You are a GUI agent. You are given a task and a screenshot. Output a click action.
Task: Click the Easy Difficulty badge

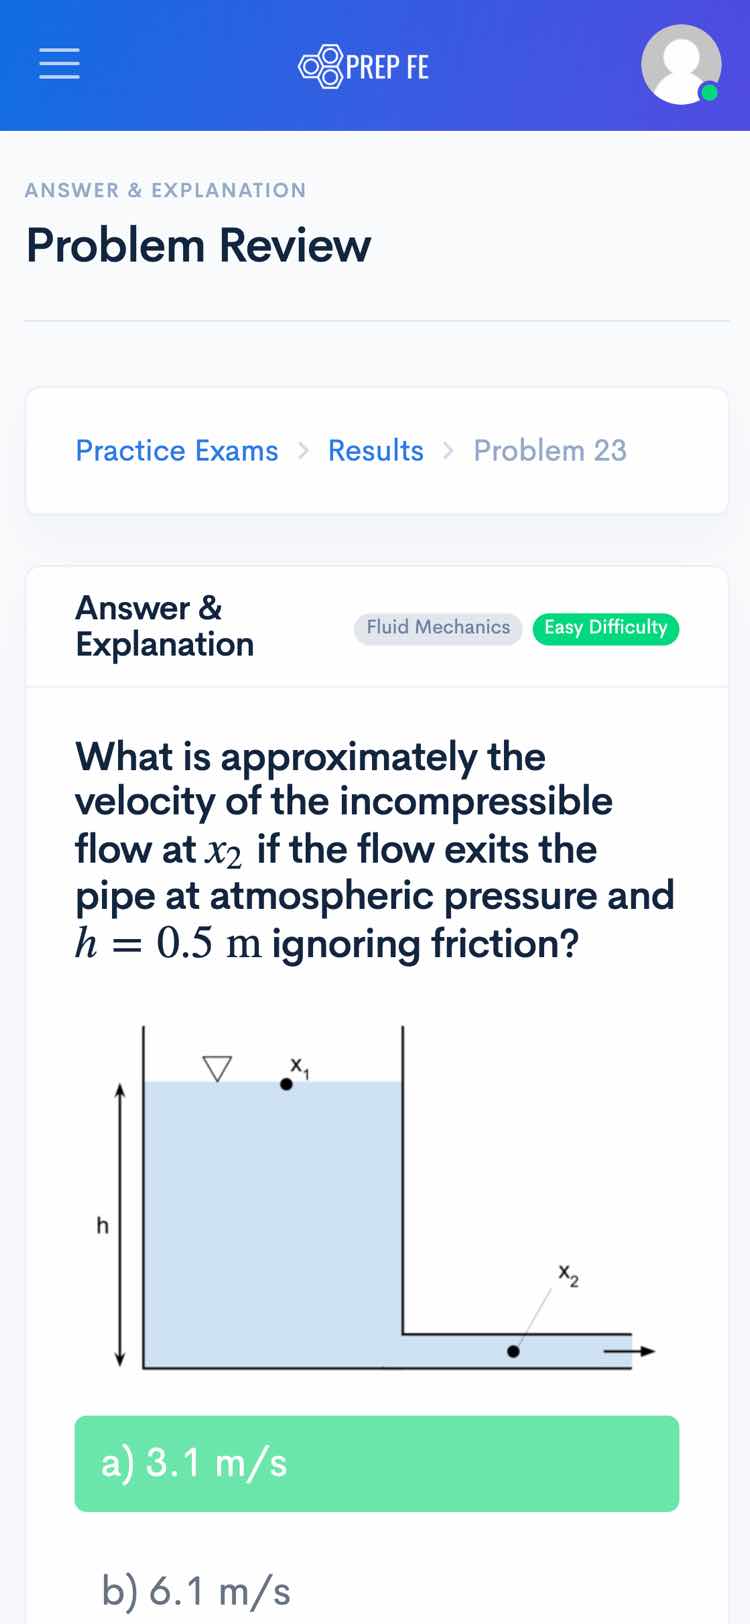click(605, 628)
